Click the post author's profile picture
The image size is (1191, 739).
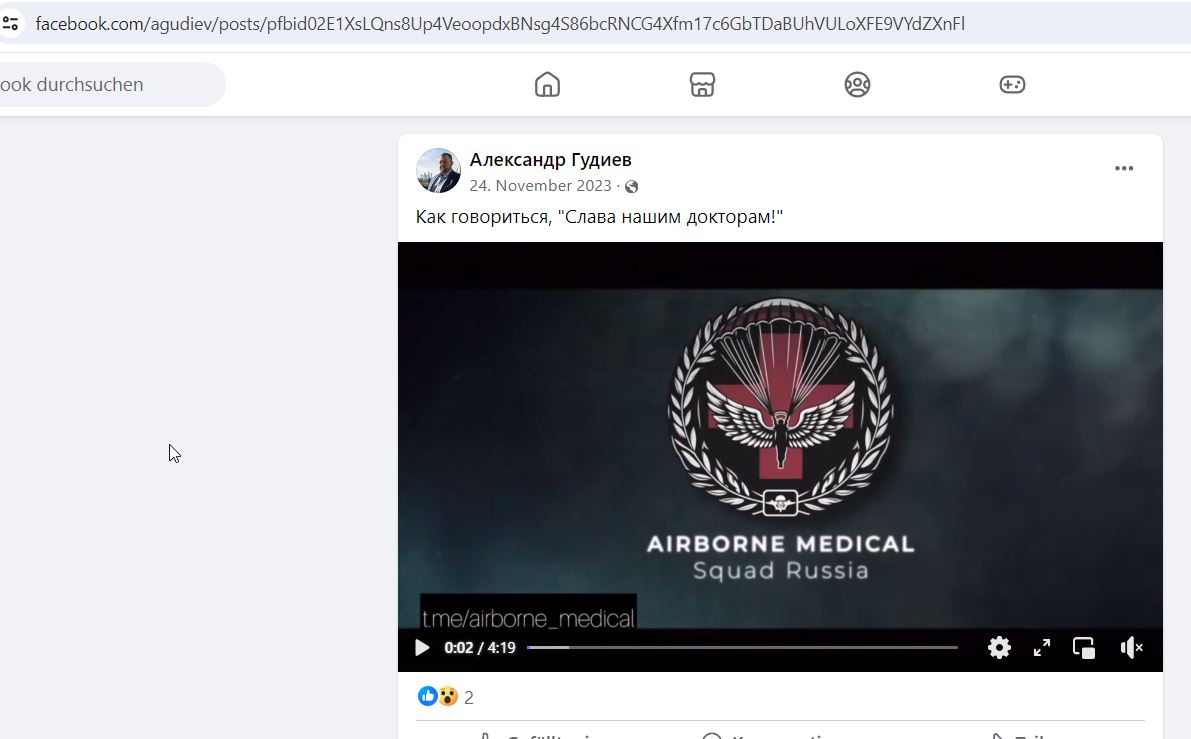[x=438, y=171]
